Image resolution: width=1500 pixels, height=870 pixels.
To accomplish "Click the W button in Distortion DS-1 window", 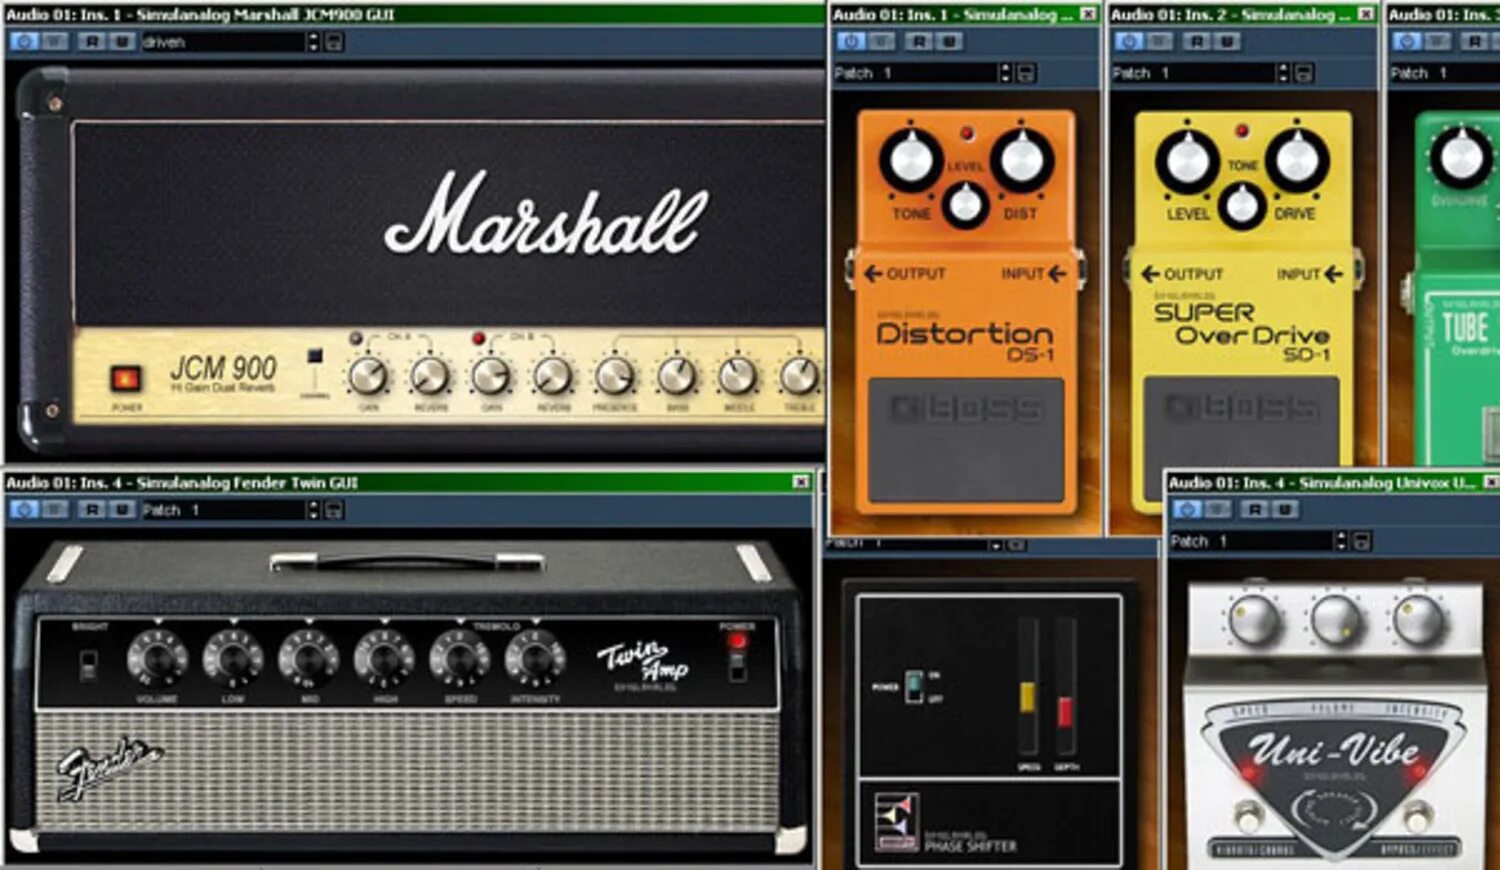I will tap(948, 41).
